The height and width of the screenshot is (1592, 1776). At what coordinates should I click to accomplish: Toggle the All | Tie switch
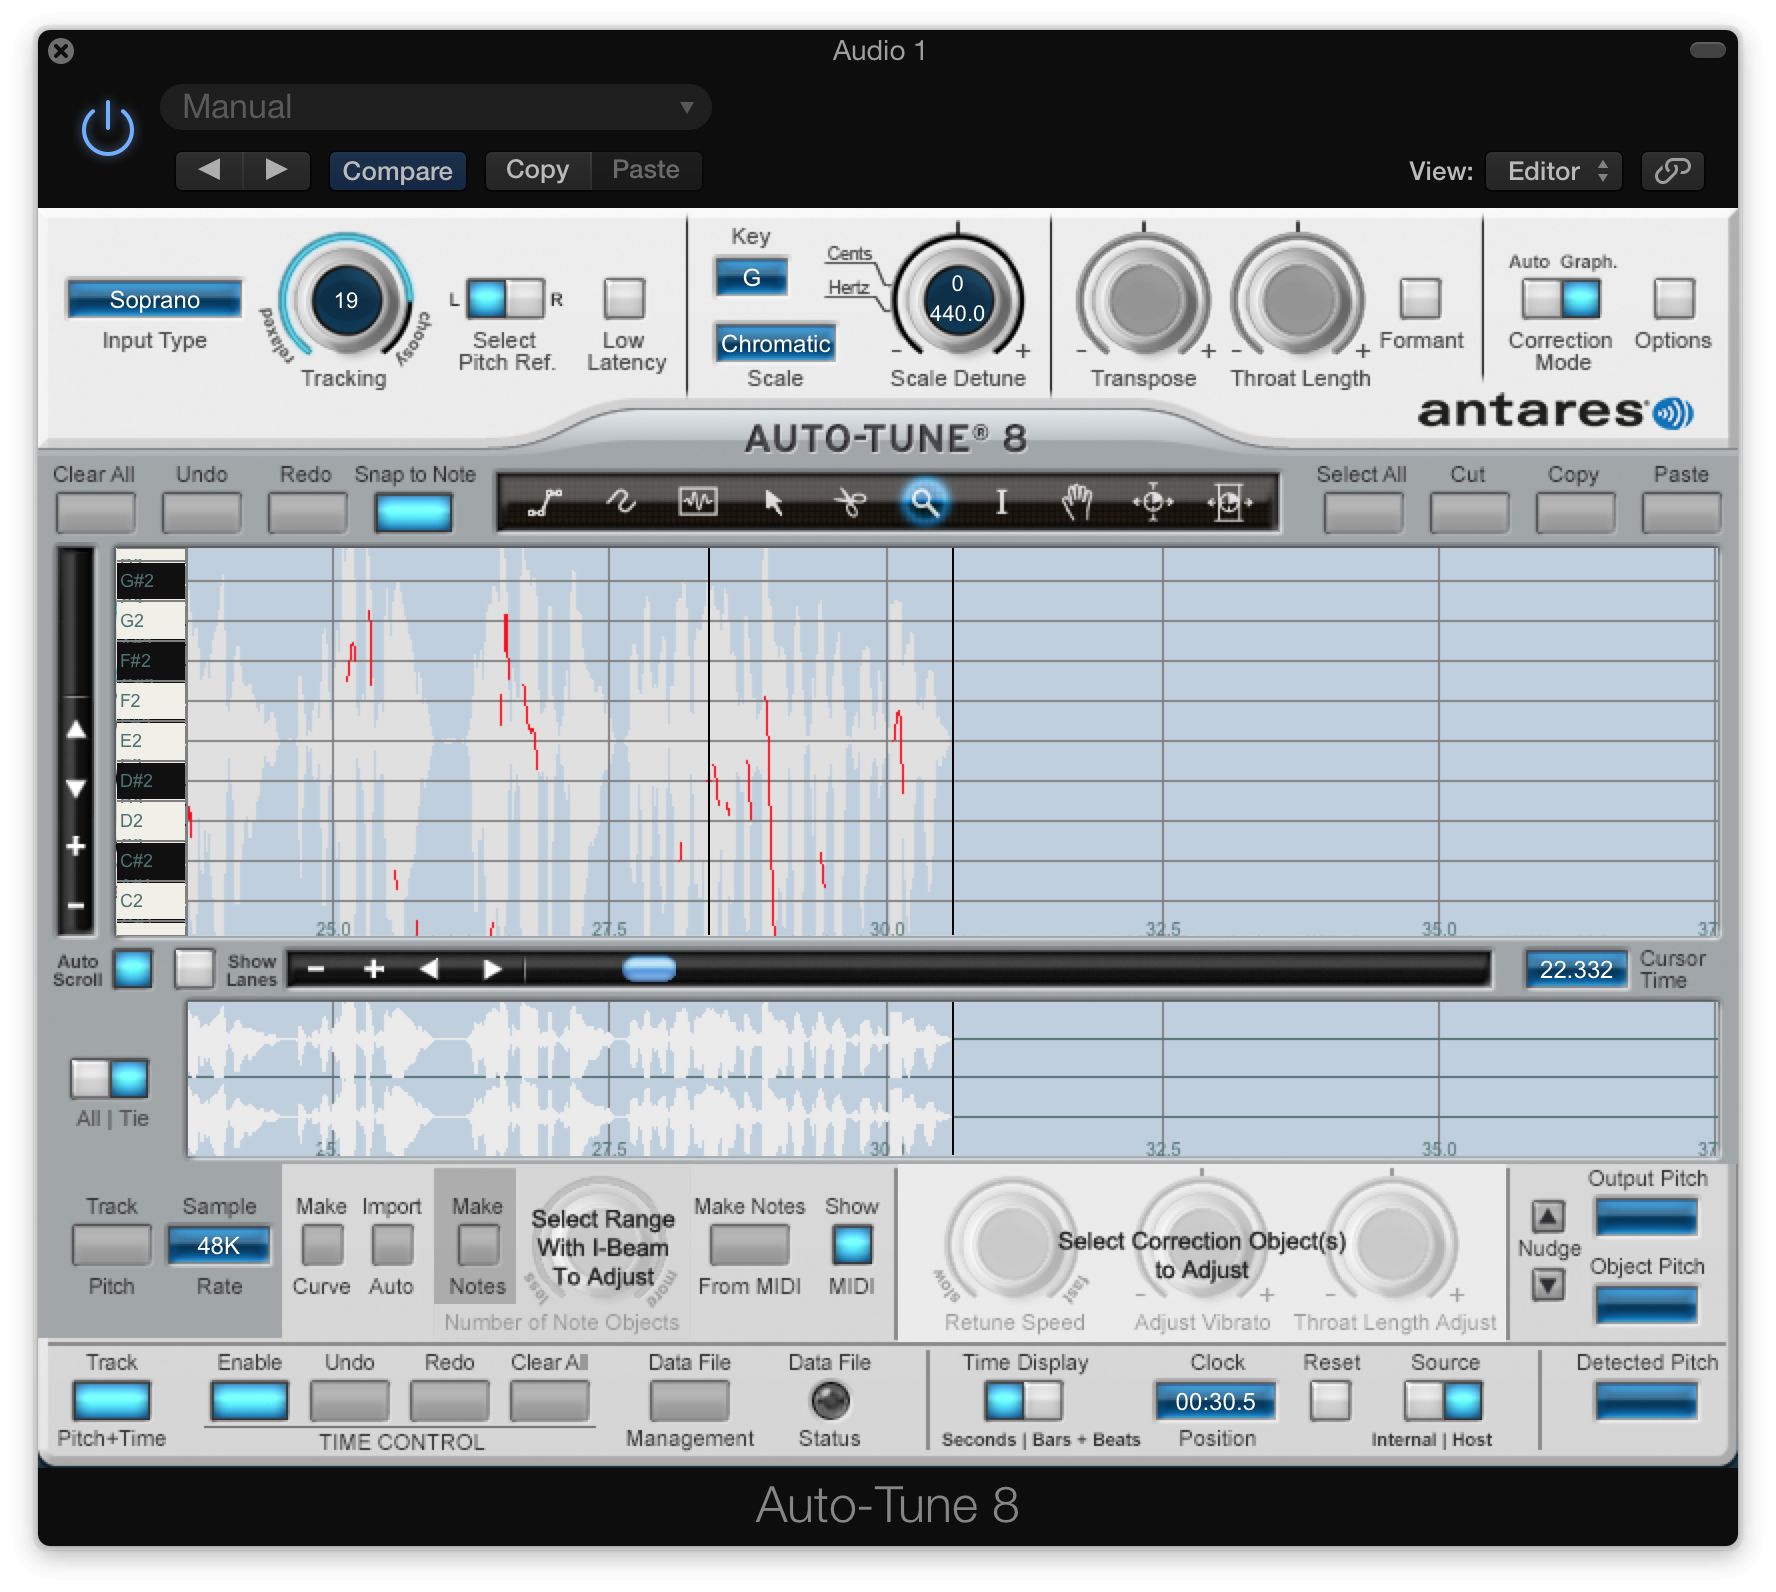[110, 1079]
